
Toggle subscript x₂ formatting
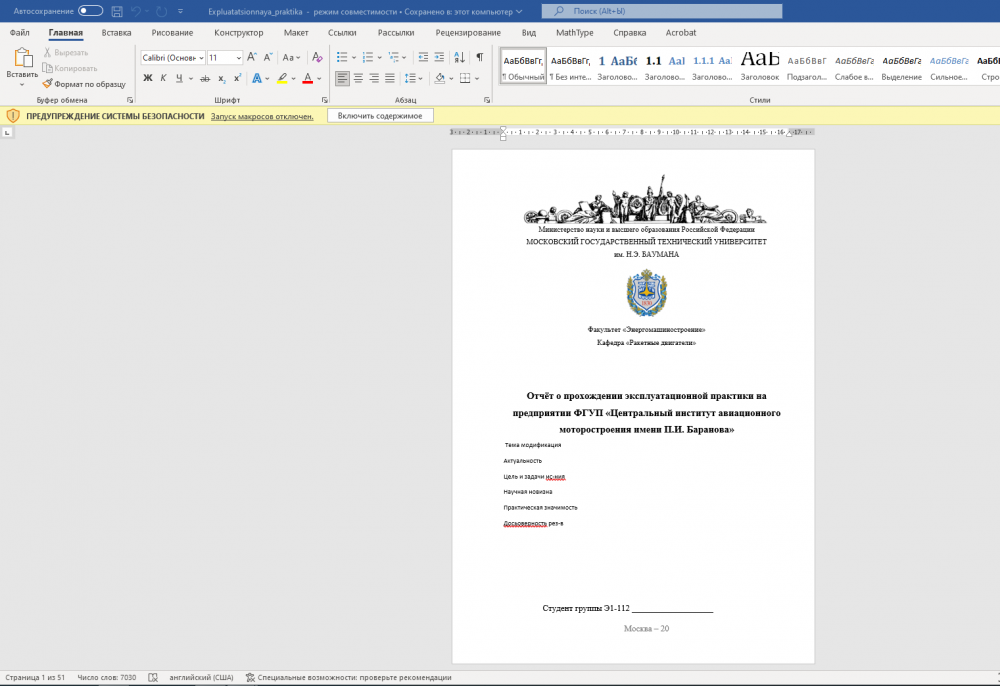(221, 78)
